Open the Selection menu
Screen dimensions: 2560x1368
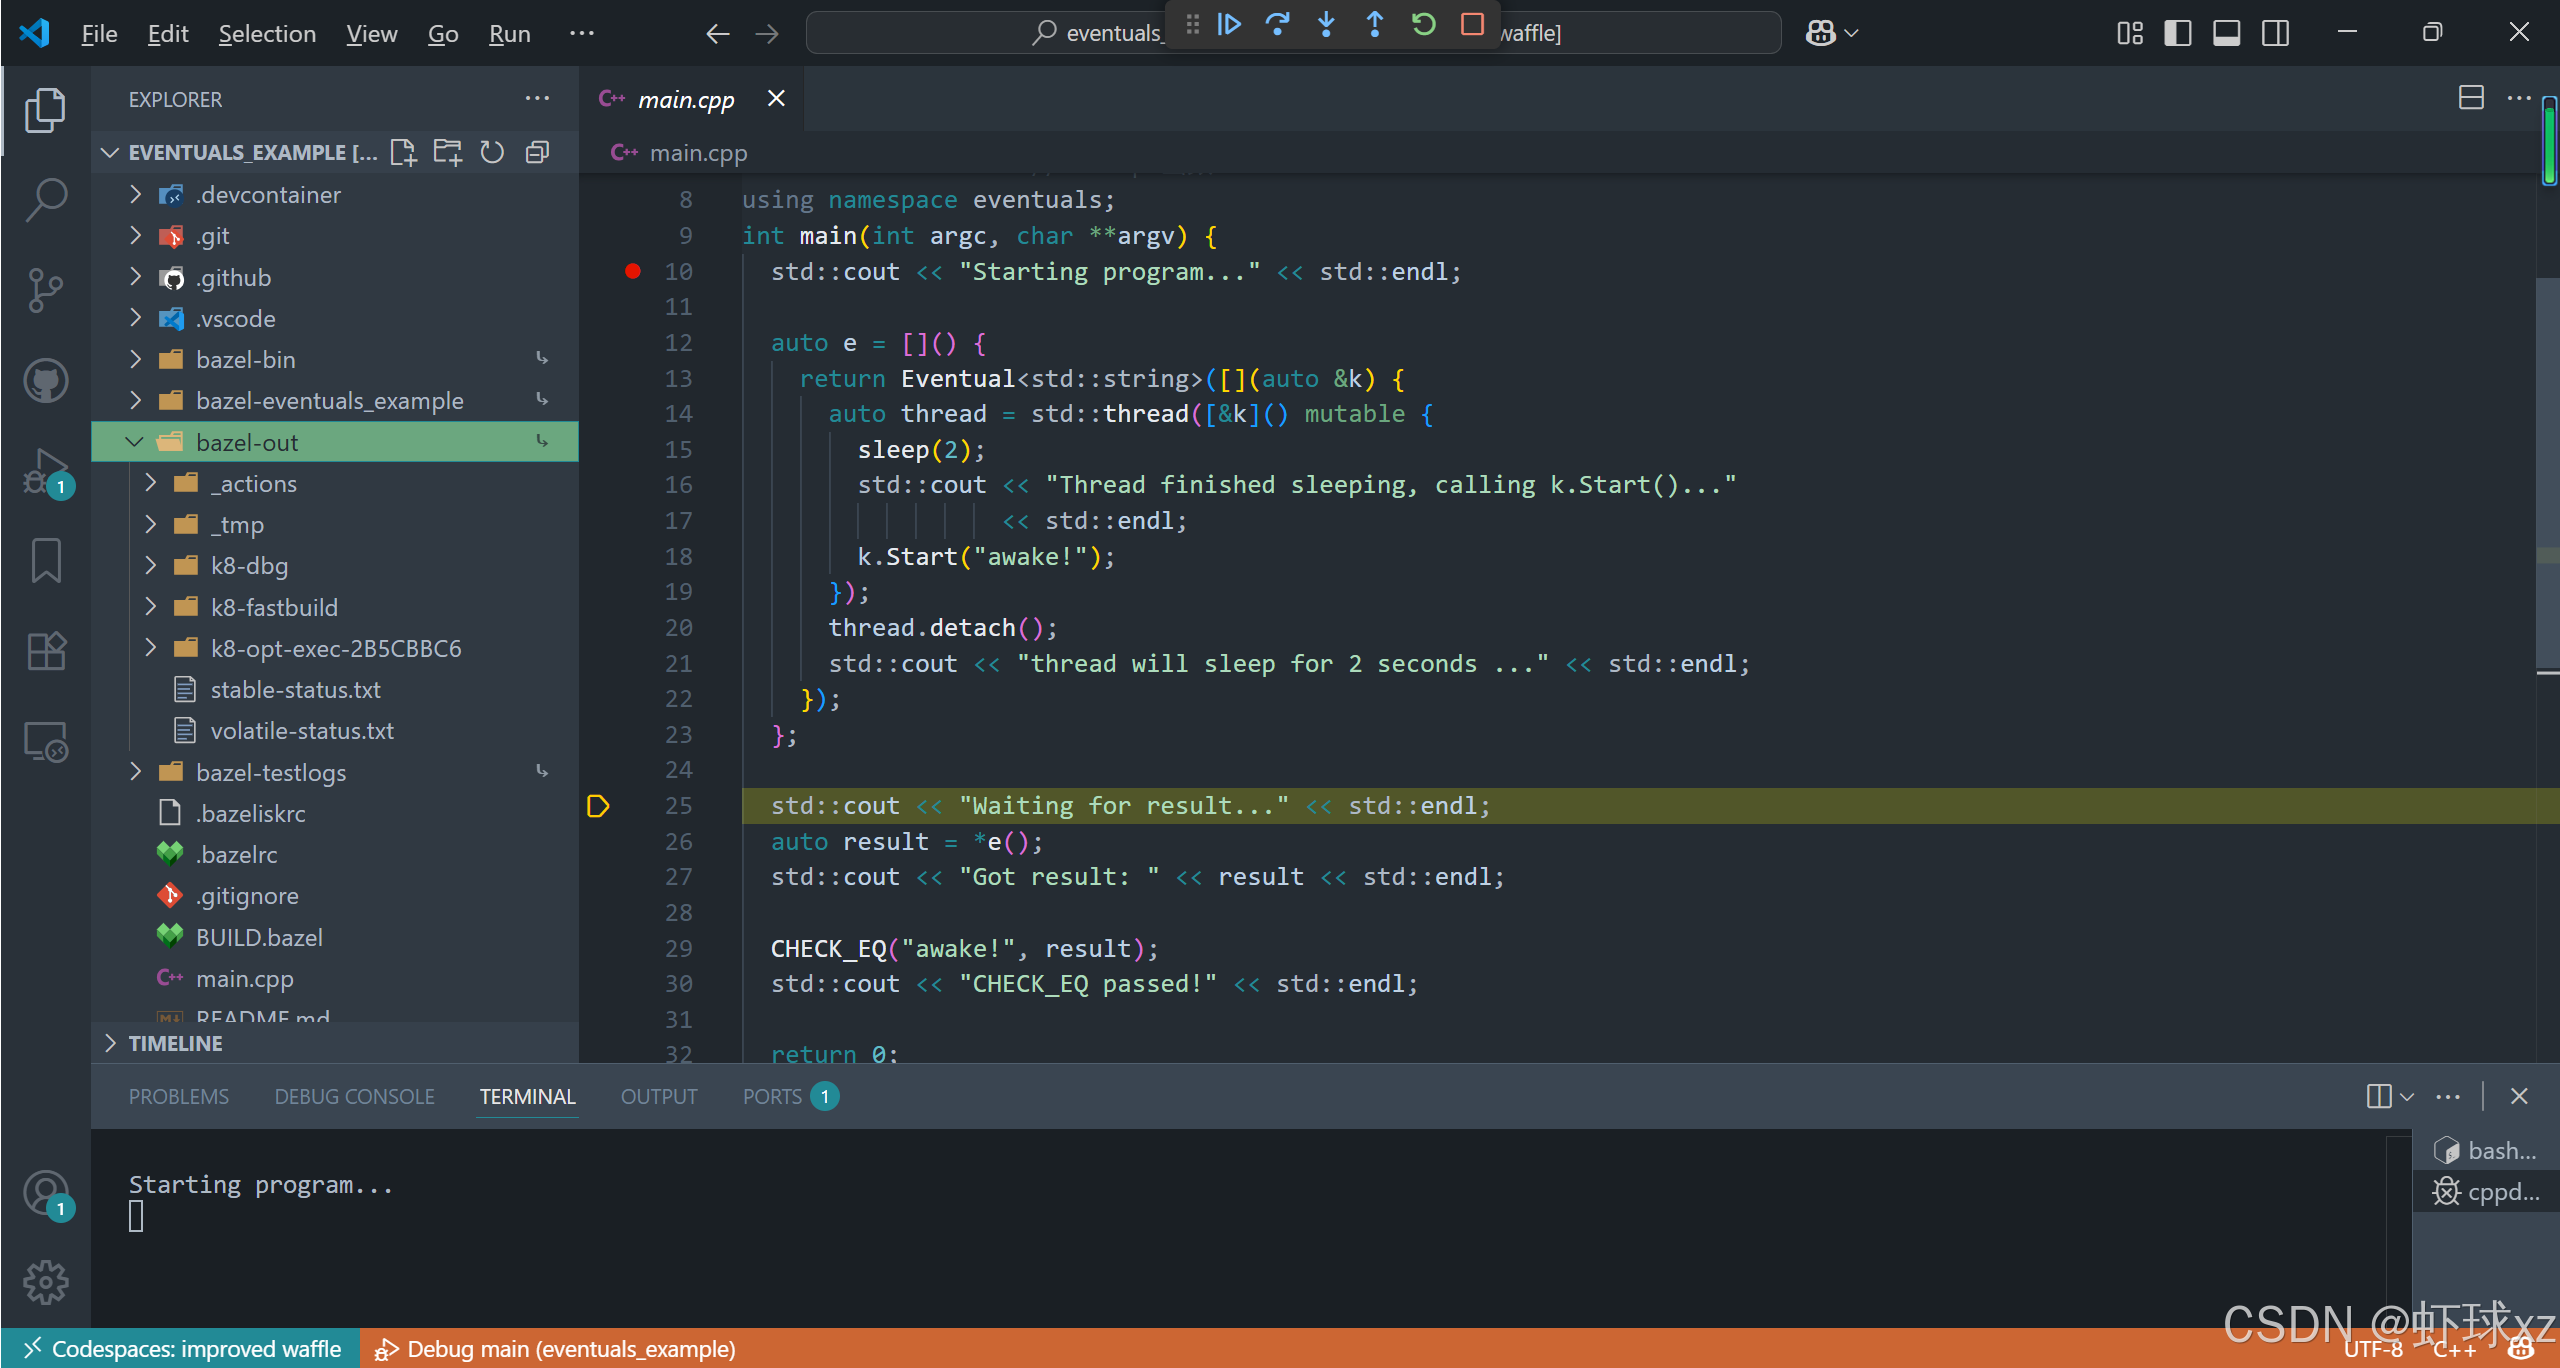click(267, 34)
